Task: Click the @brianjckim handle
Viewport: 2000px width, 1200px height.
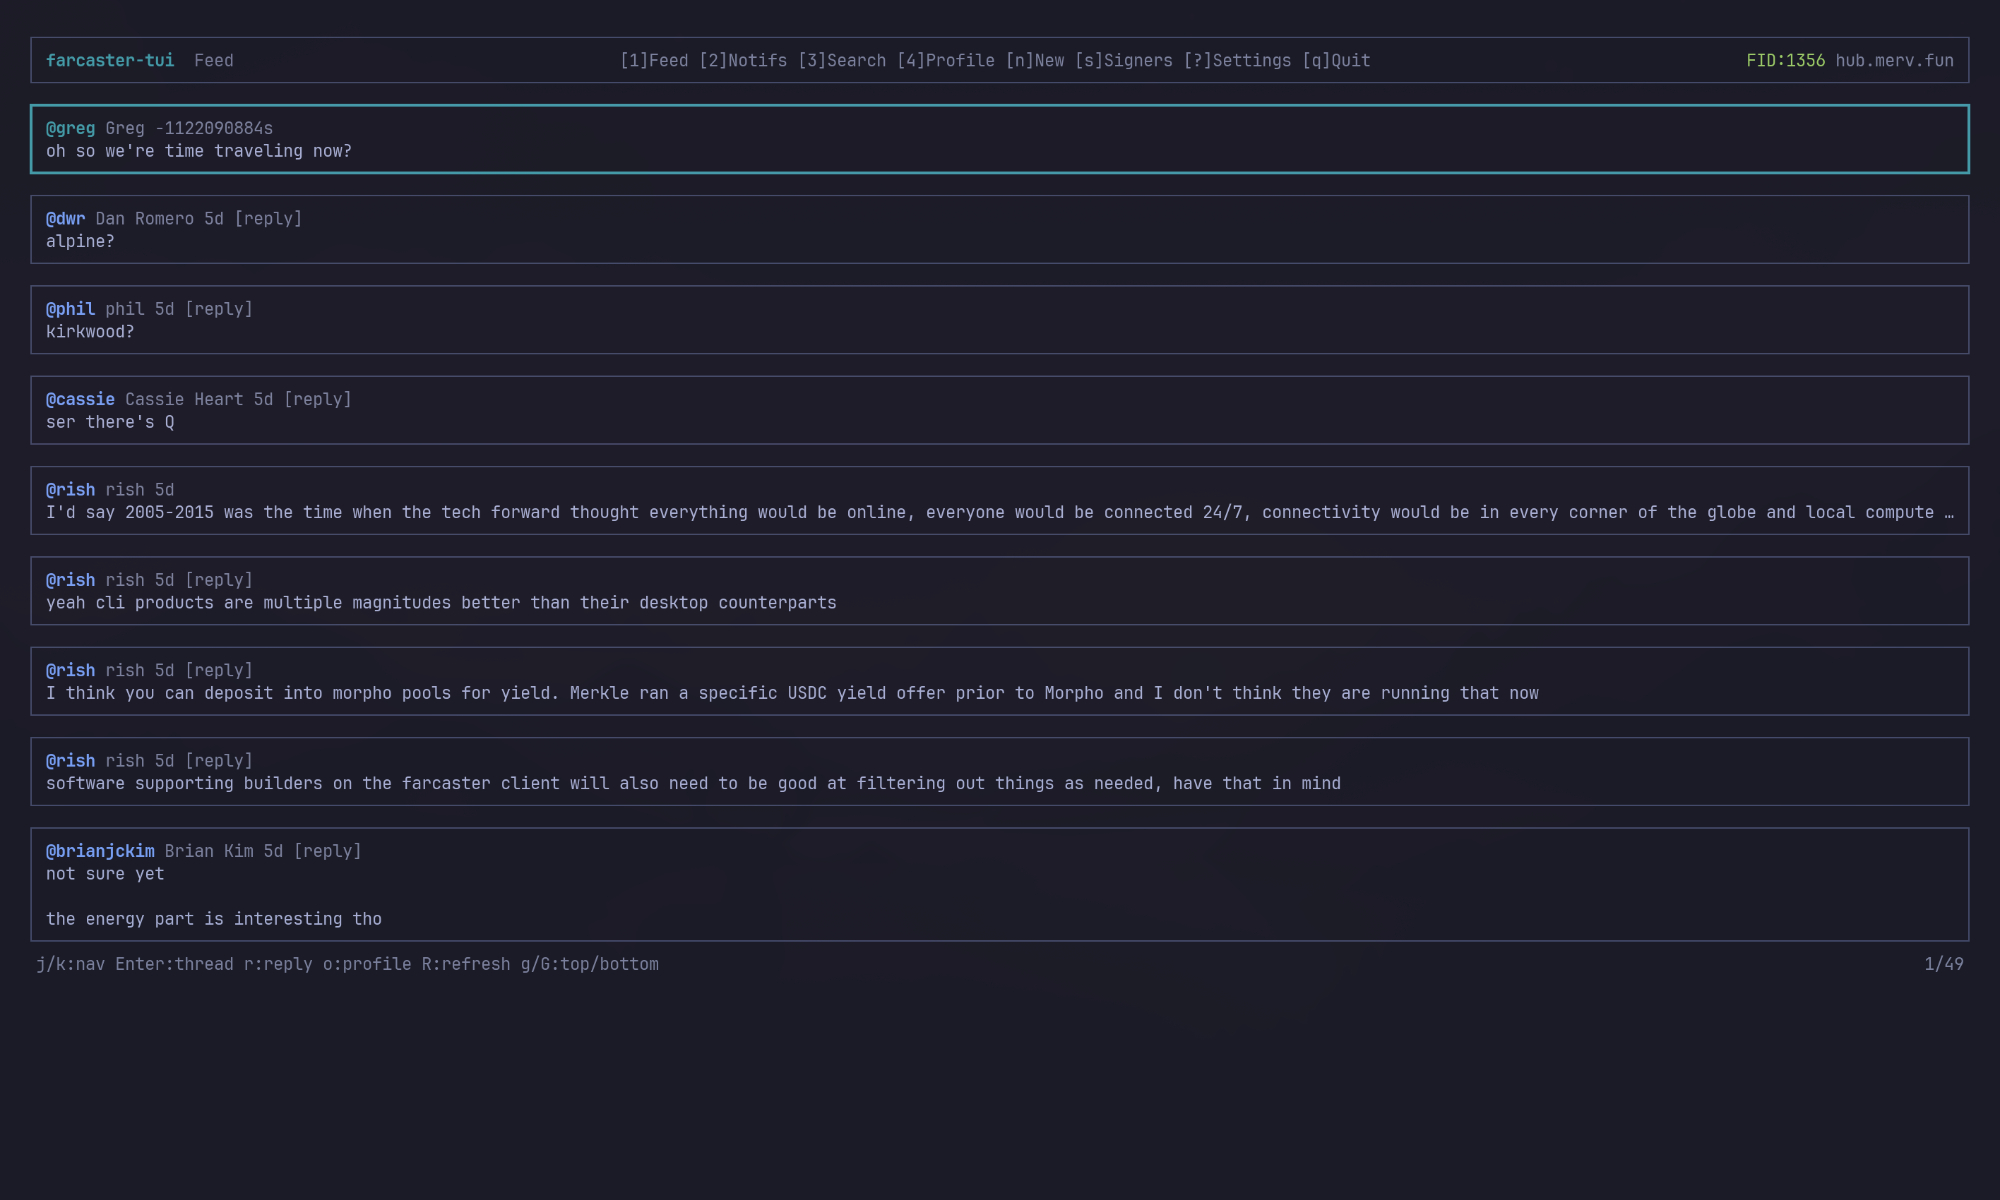Action: pyautogui.click(x=100, y=852)
